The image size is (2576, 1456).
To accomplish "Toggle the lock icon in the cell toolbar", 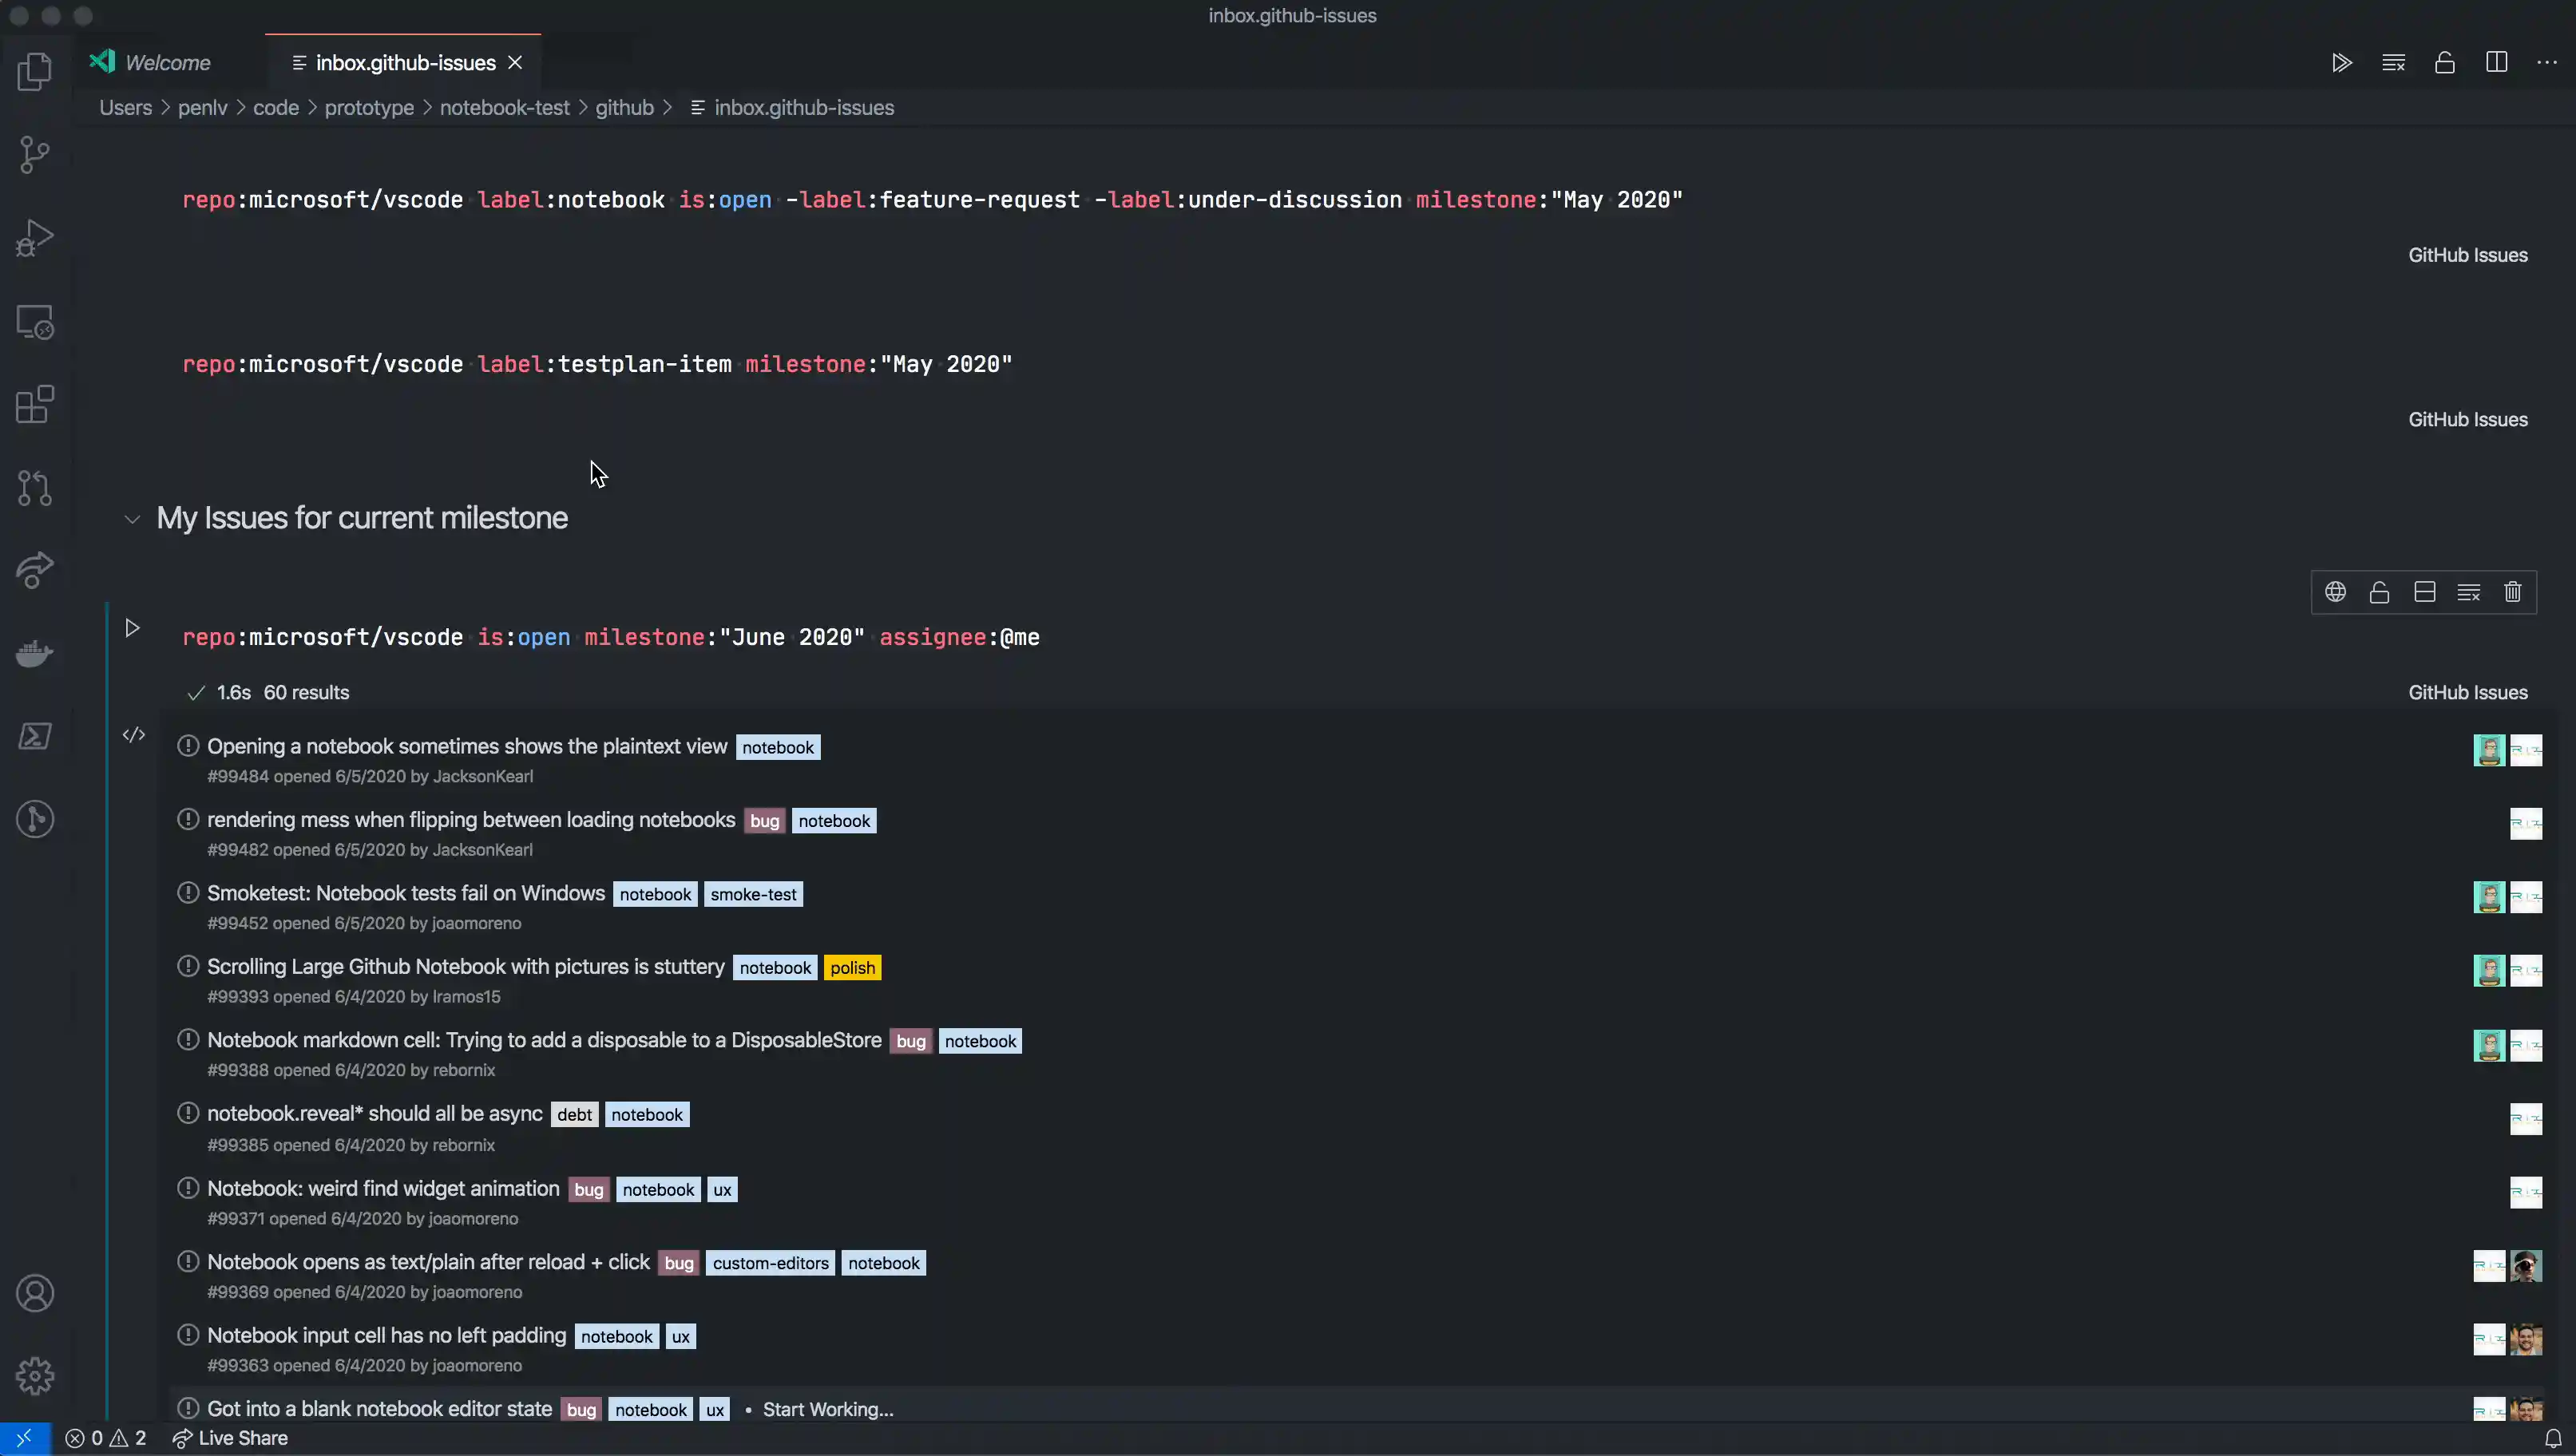I will (x=2379, y=592).
